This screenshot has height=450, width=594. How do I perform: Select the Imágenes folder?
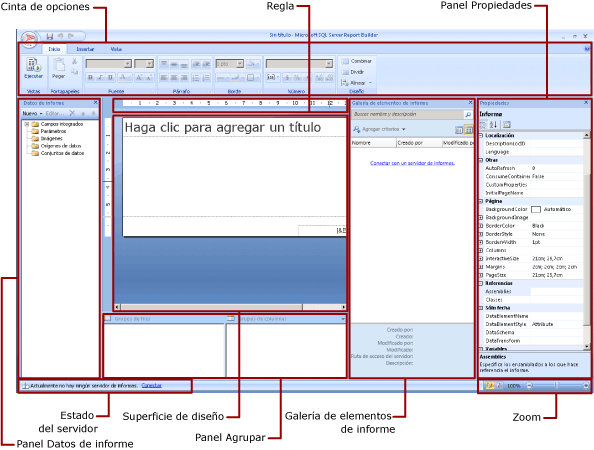[x=47, y=139]
